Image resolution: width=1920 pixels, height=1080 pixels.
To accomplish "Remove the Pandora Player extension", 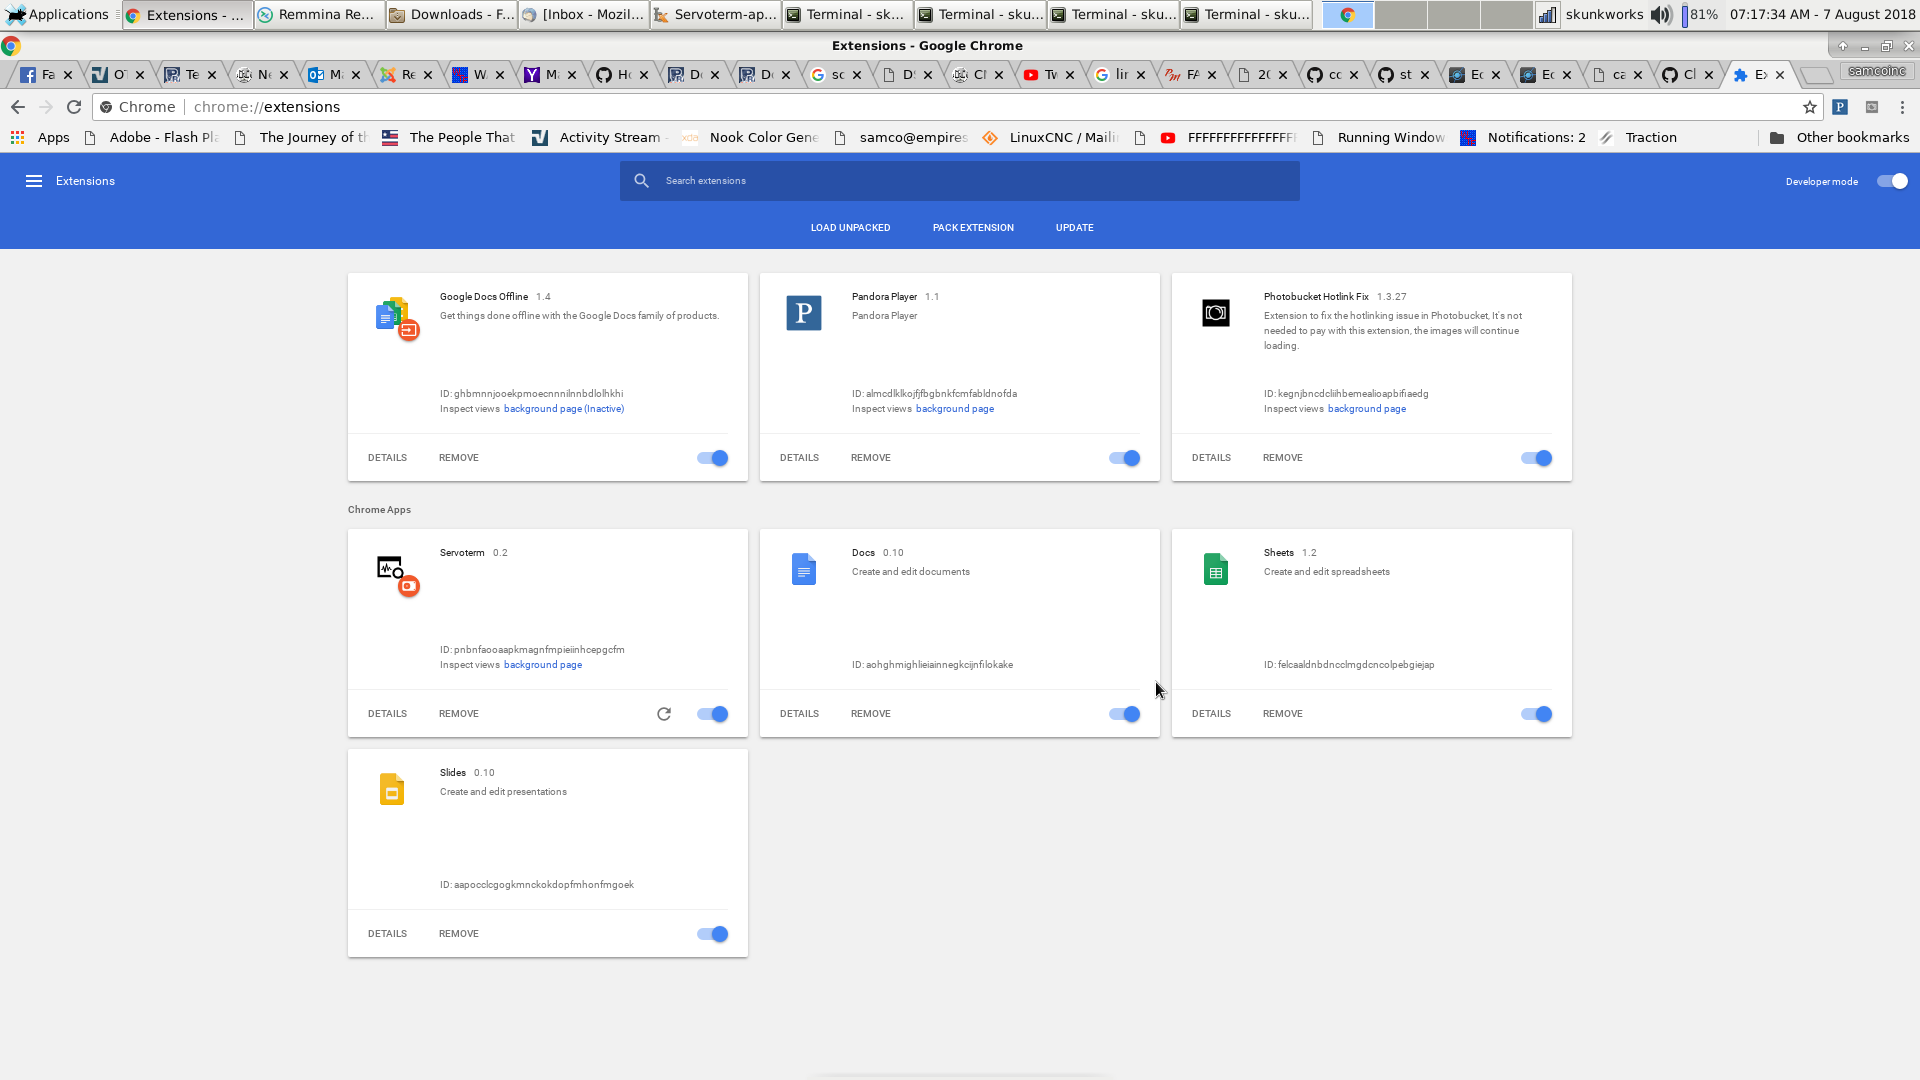I will [871, 458].
